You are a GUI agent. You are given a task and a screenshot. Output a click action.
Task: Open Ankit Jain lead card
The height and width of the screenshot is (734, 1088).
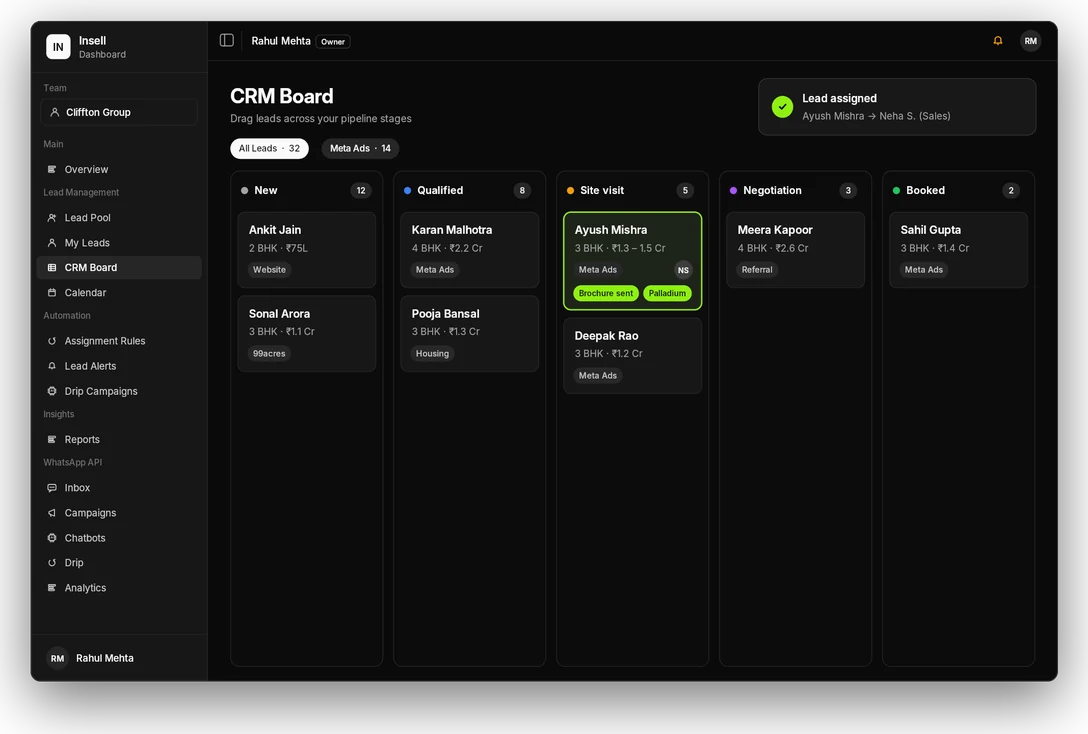pyautogui.click(x=307, y=250)
